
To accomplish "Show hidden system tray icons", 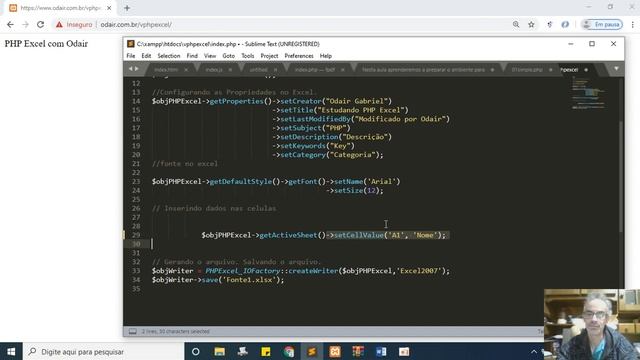I will pyautogui.click(x=533, y=351).
